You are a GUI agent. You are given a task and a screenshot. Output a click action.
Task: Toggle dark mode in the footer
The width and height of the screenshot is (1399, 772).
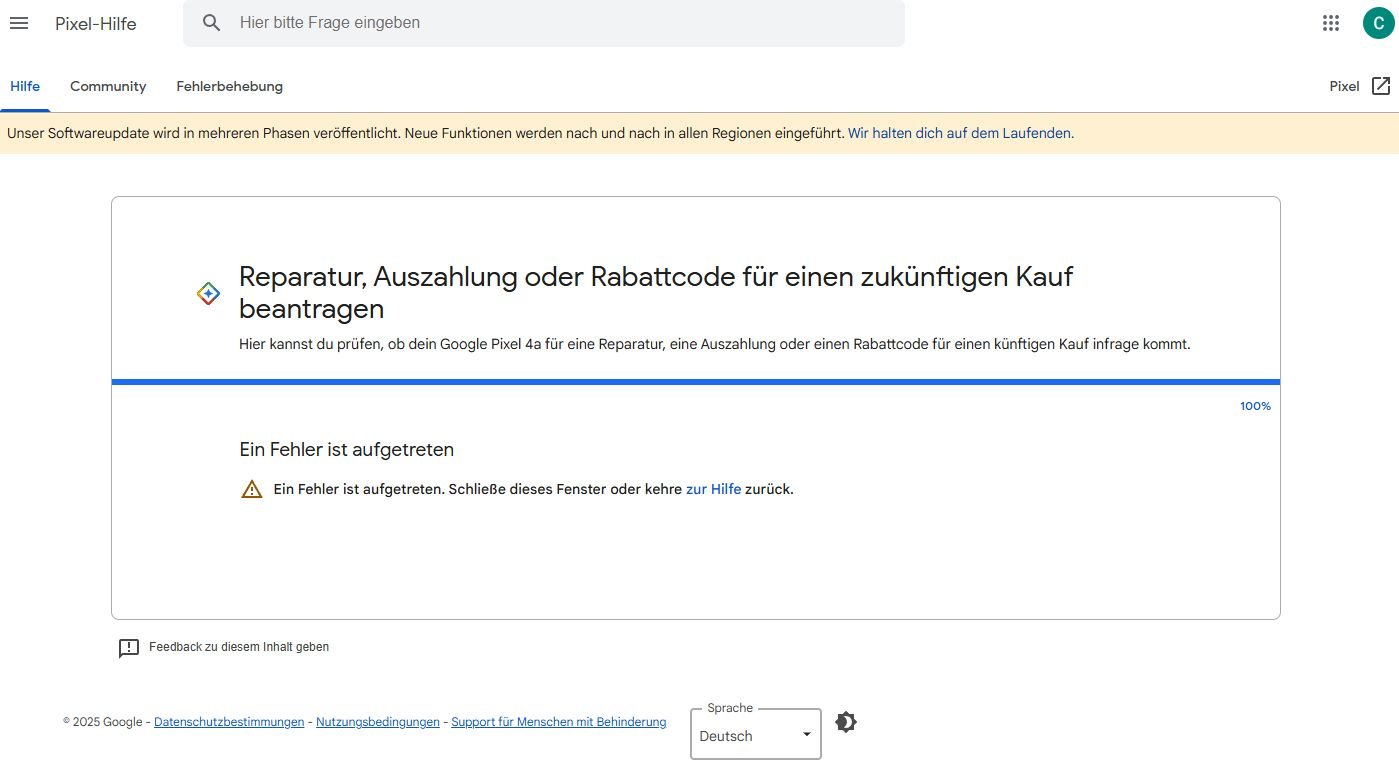click(845, 722)
